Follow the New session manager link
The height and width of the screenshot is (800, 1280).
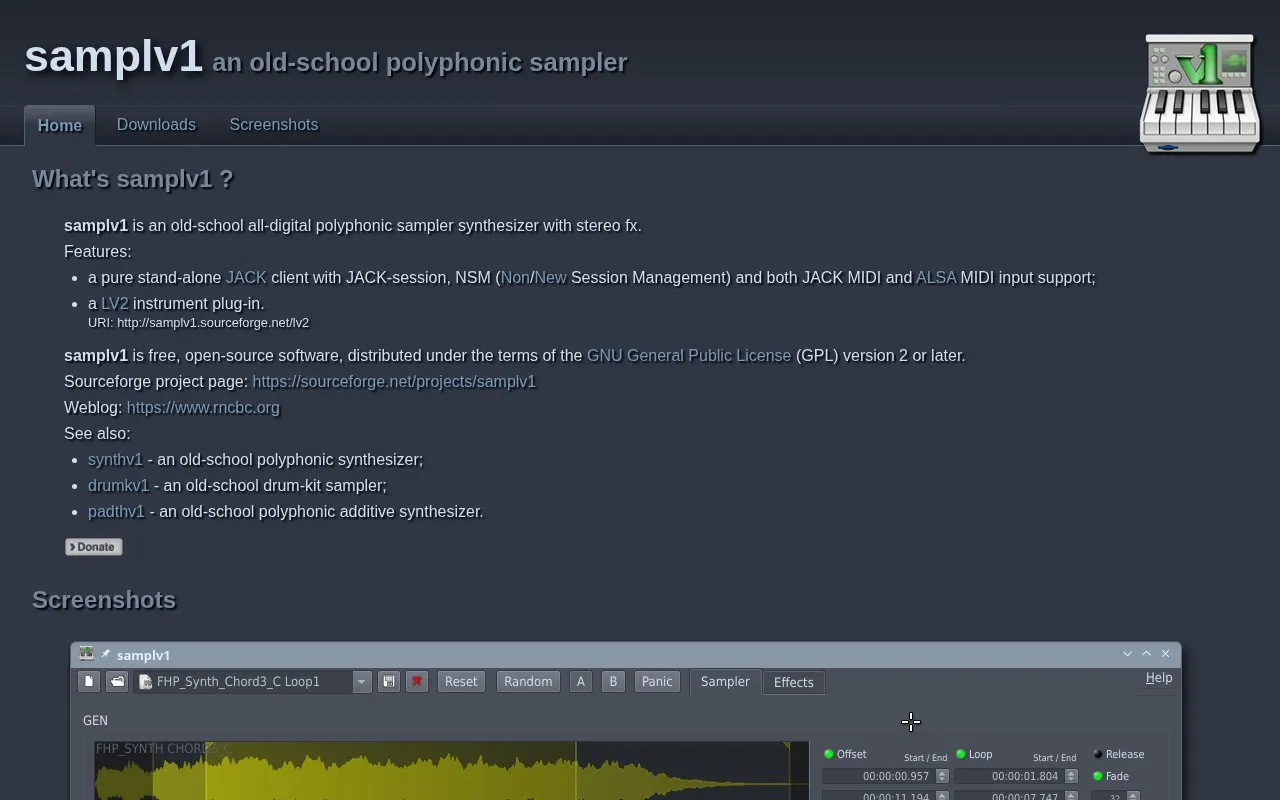pyautogui.click(x=550, y=277)
